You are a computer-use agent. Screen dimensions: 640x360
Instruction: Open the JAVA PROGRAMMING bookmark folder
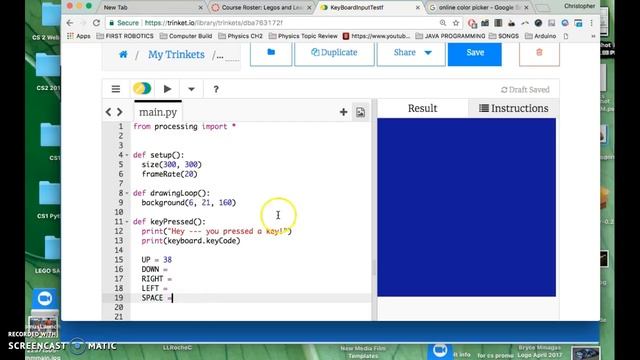(450, 36)
